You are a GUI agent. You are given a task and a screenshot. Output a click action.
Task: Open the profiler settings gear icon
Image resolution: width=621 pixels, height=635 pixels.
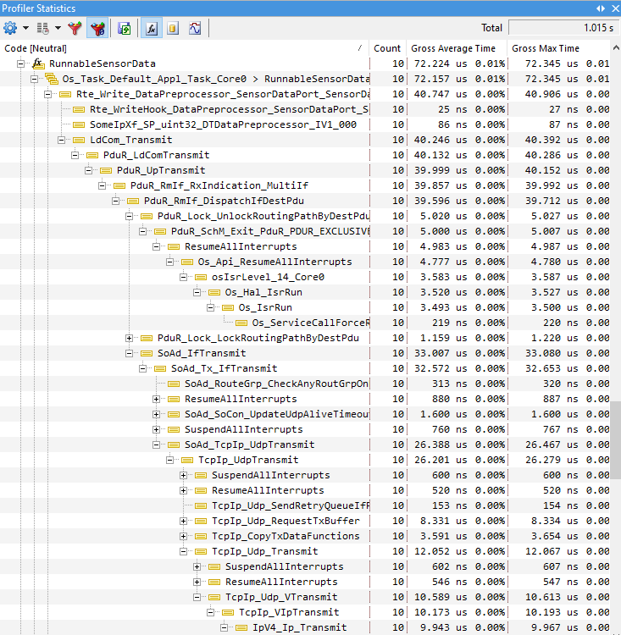[10, 28]
